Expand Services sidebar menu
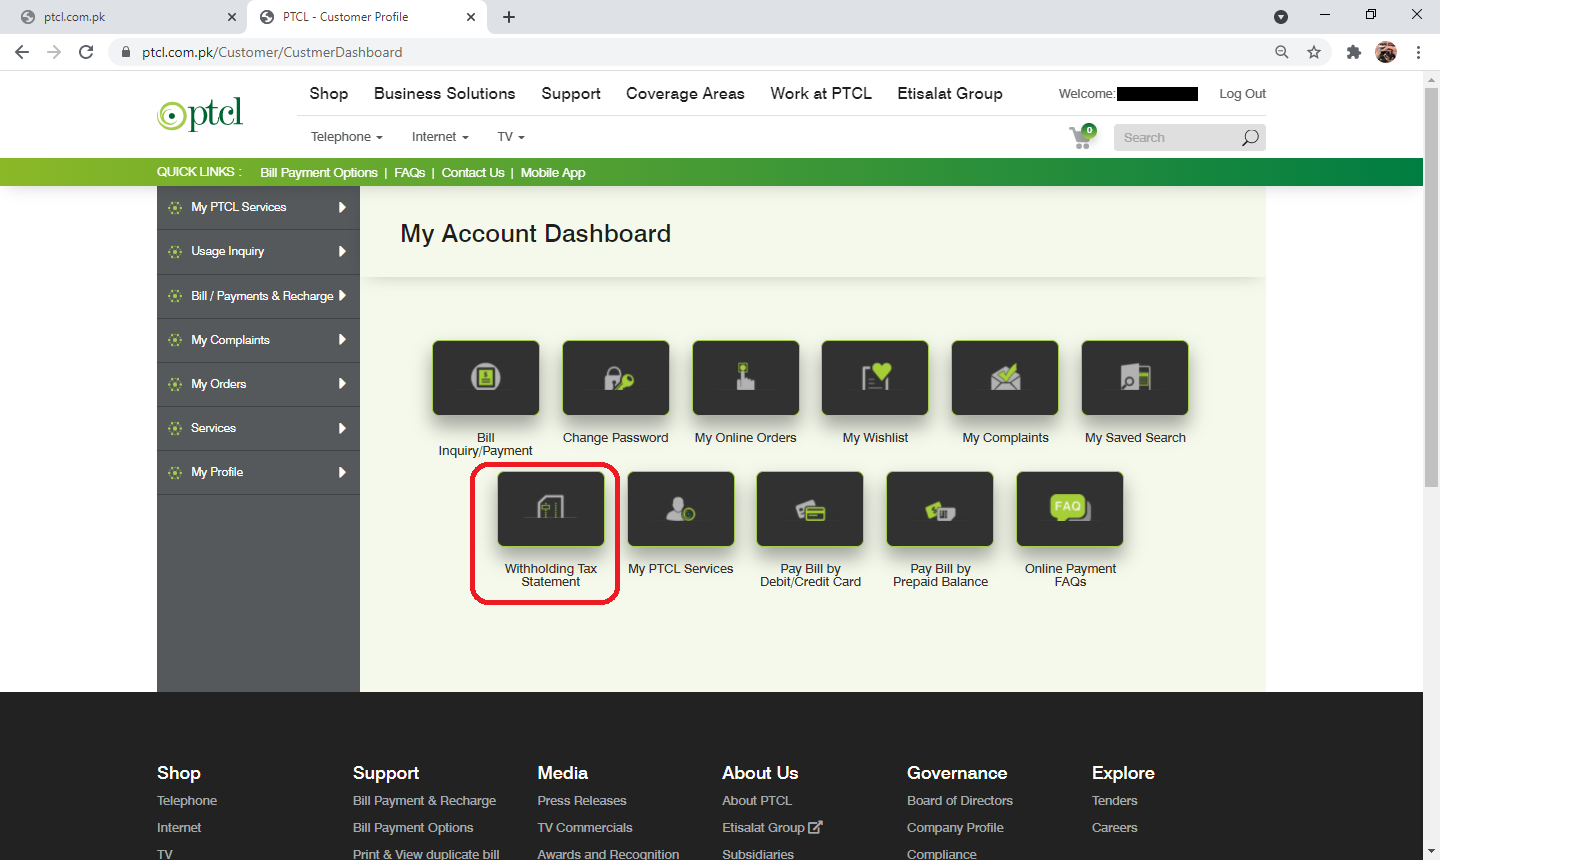The image size is (1592, 860). pos(258,428)
